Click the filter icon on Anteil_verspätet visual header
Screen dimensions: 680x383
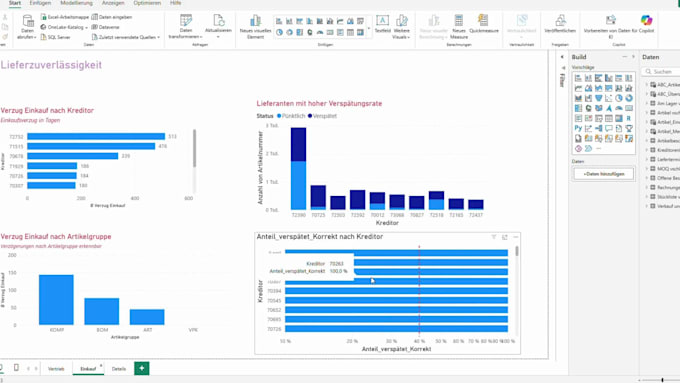click(494, 237)
